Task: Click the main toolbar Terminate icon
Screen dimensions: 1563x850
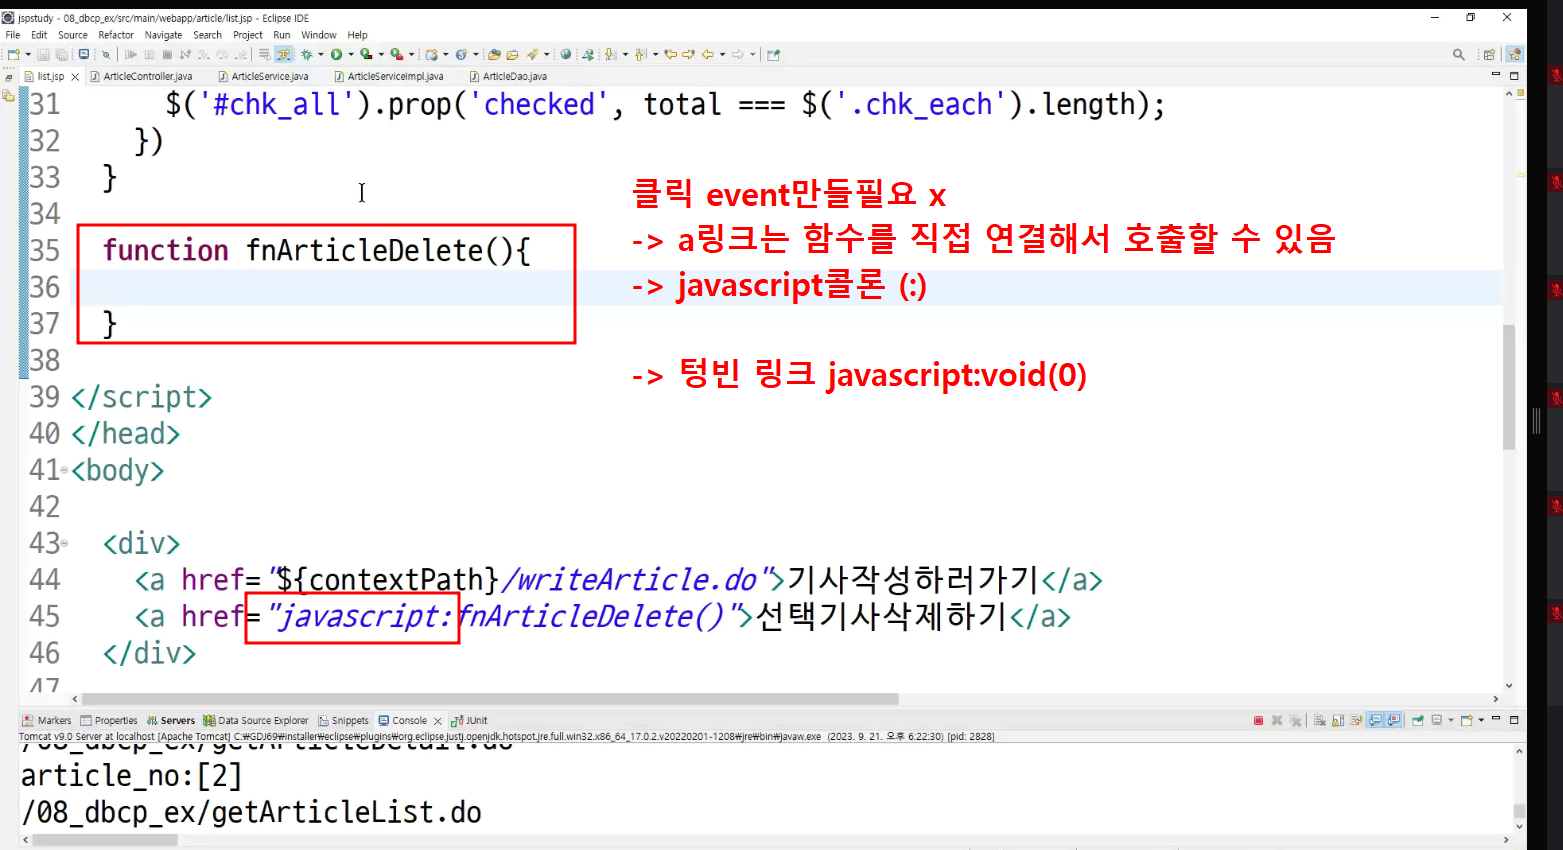Action: click(x=167, y=55)
